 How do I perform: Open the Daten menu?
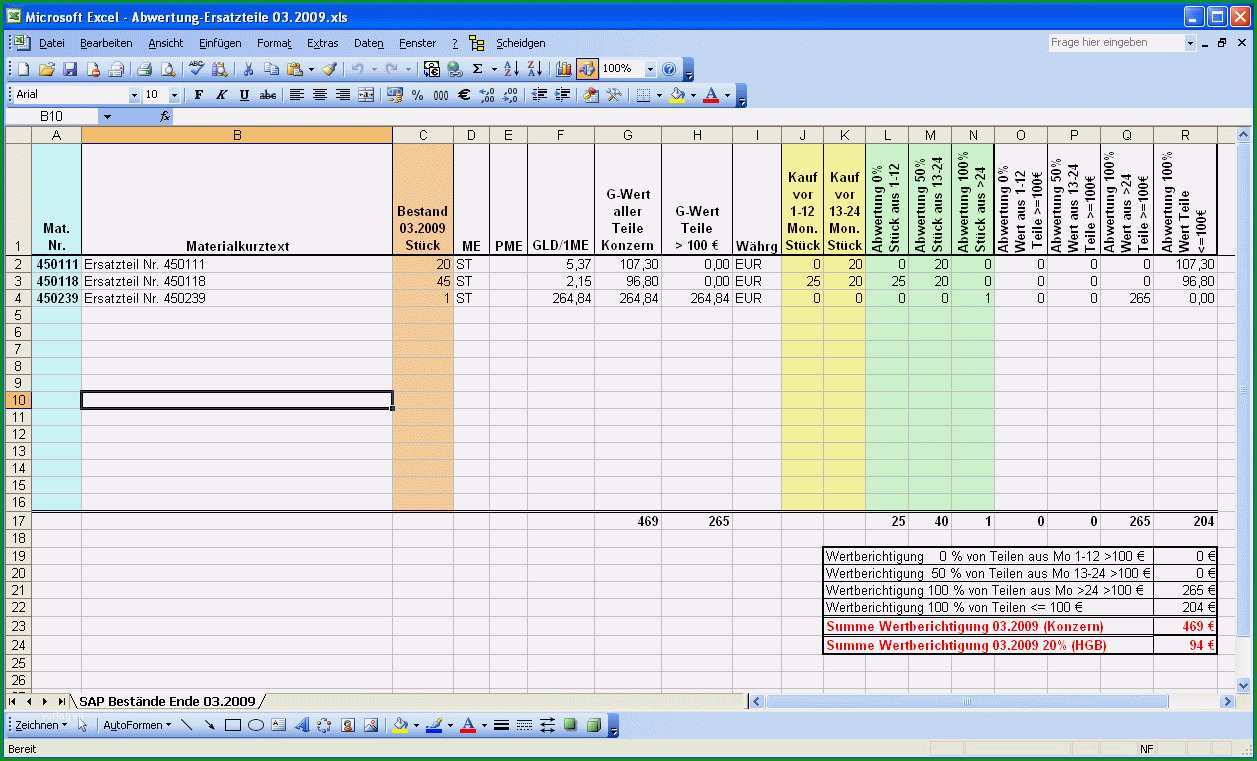coord(369,43)
